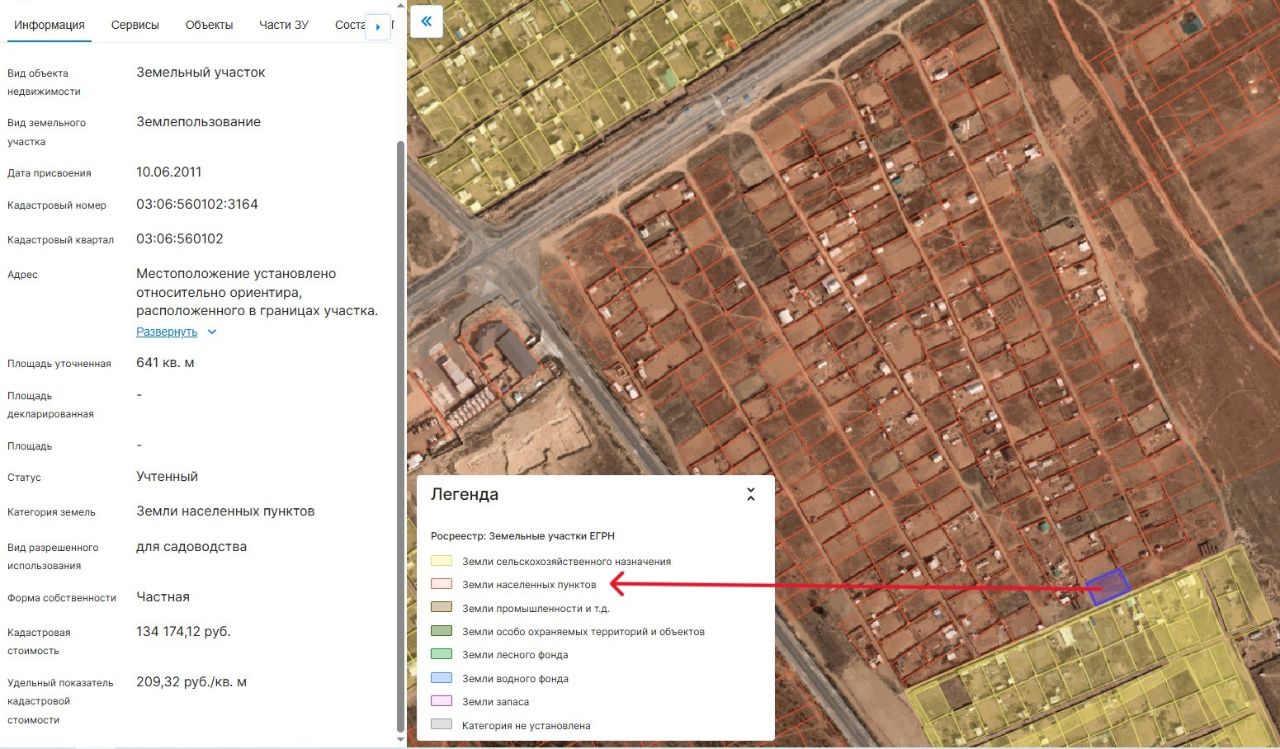The height and width of the screenshot is (749, 1280).
Task: Click the address text Местоположение установлено
Action: [236, 273]
